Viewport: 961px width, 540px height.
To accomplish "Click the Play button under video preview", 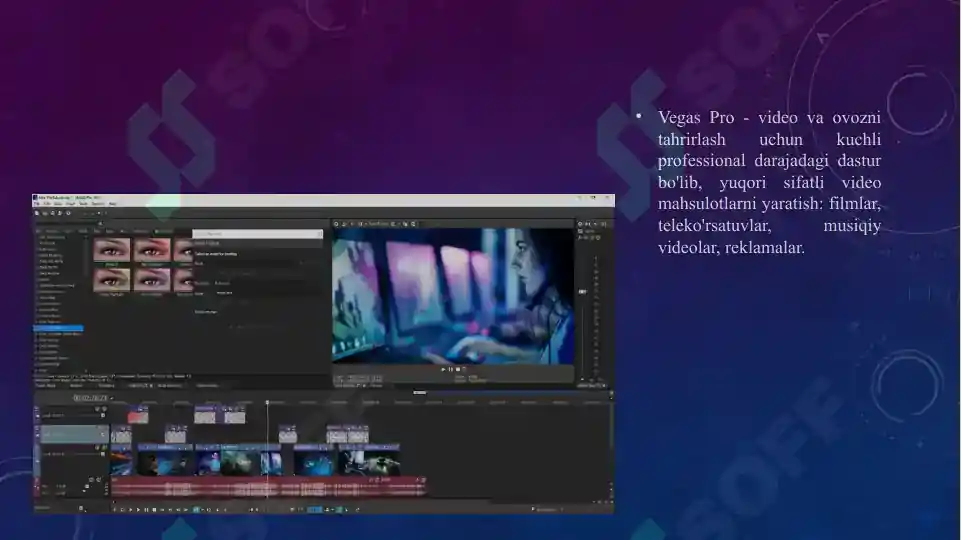I will [443, 369].
